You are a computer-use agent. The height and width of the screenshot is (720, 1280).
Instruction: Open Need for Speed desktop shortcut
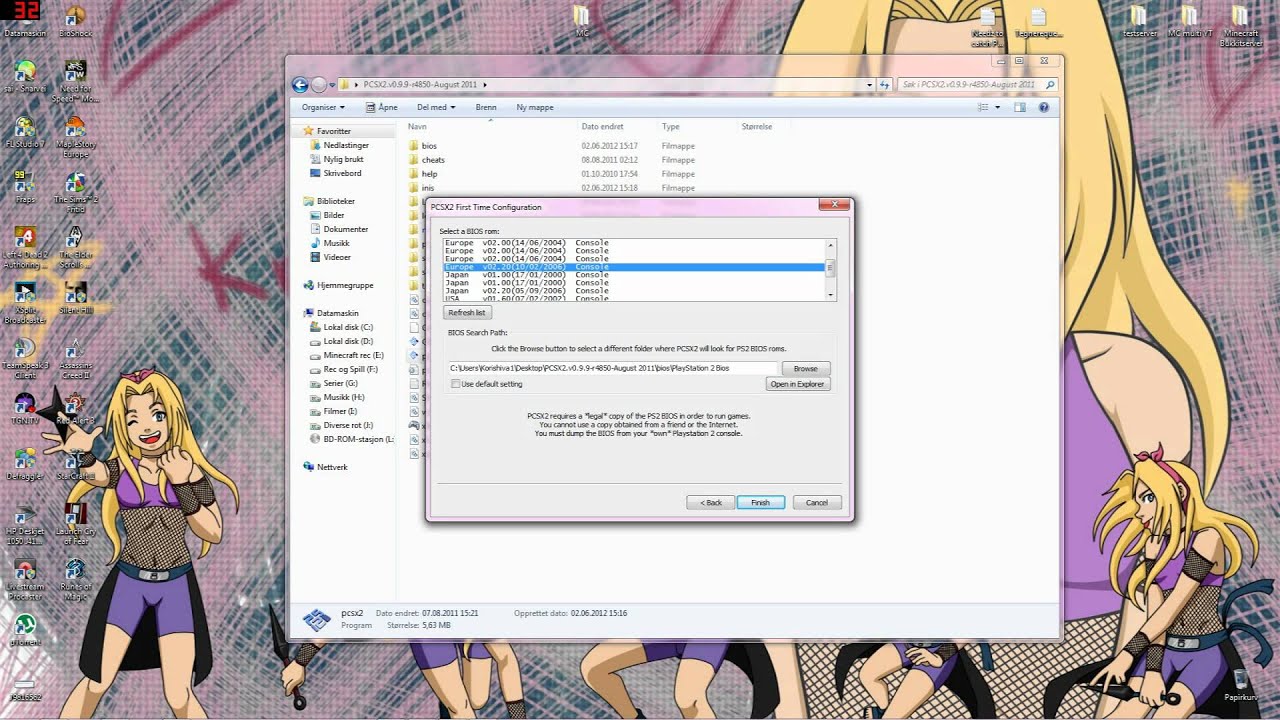tap(75, 82)
